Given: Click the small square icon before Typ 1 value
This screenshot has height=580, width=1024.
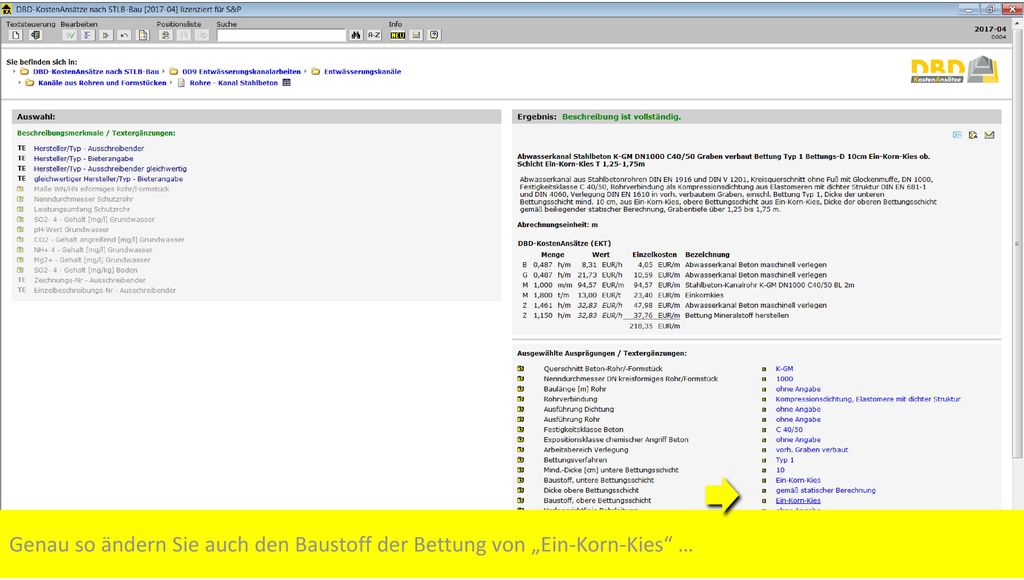Looking at the screenshot, I should point(764,460).
